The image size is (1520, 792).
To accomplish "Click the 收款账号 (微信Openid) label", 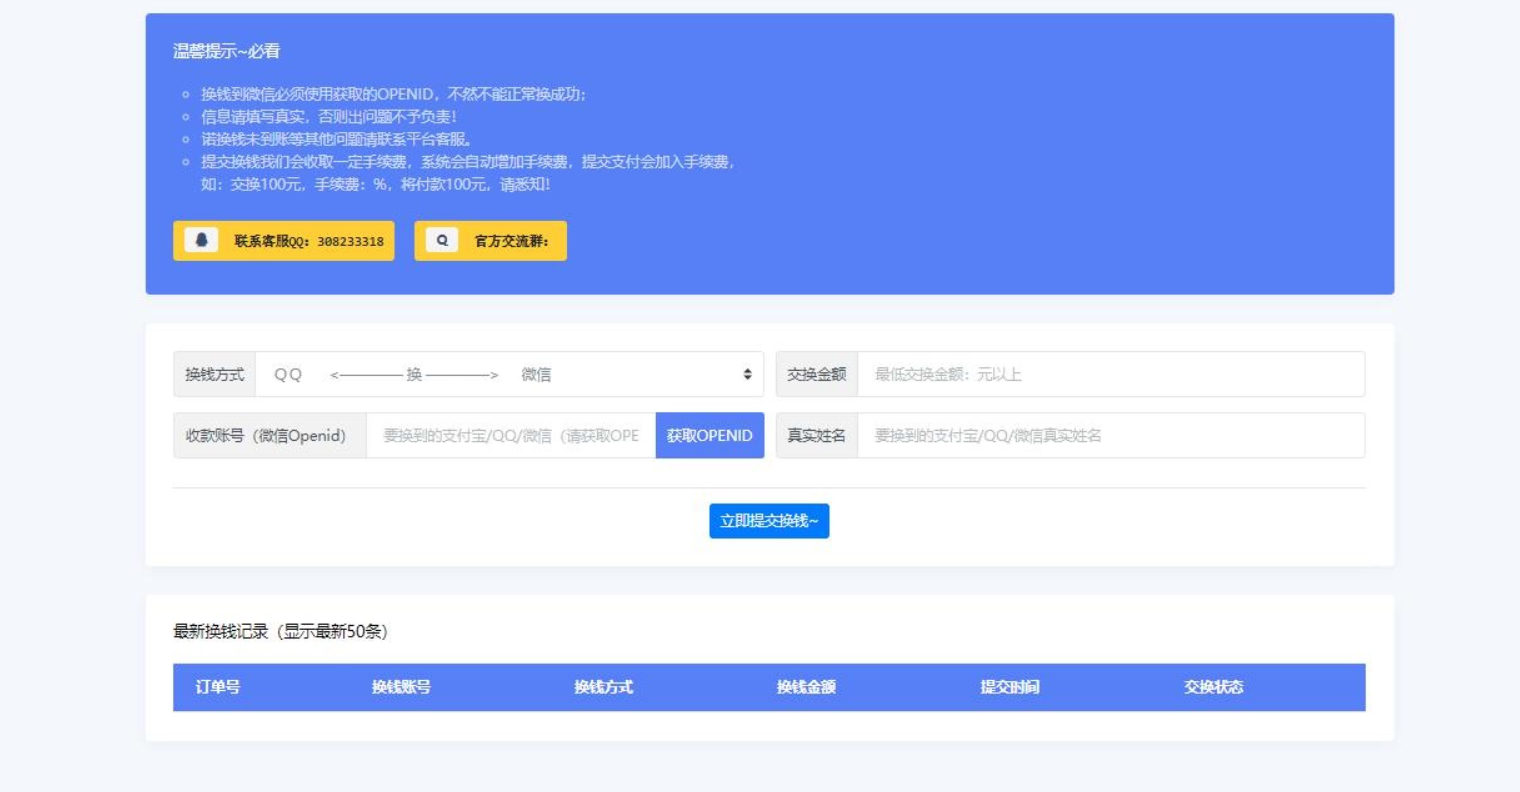I will coord(270,436).
